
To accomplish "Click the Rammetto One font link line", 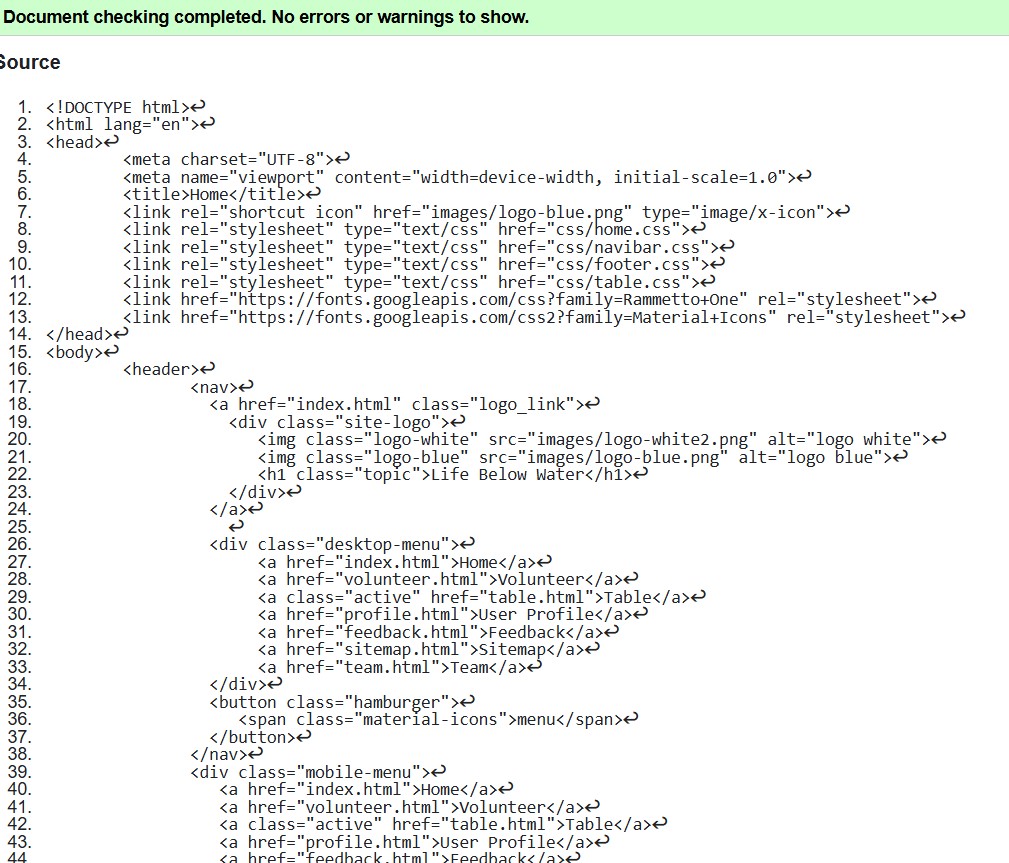I will 521,299.
